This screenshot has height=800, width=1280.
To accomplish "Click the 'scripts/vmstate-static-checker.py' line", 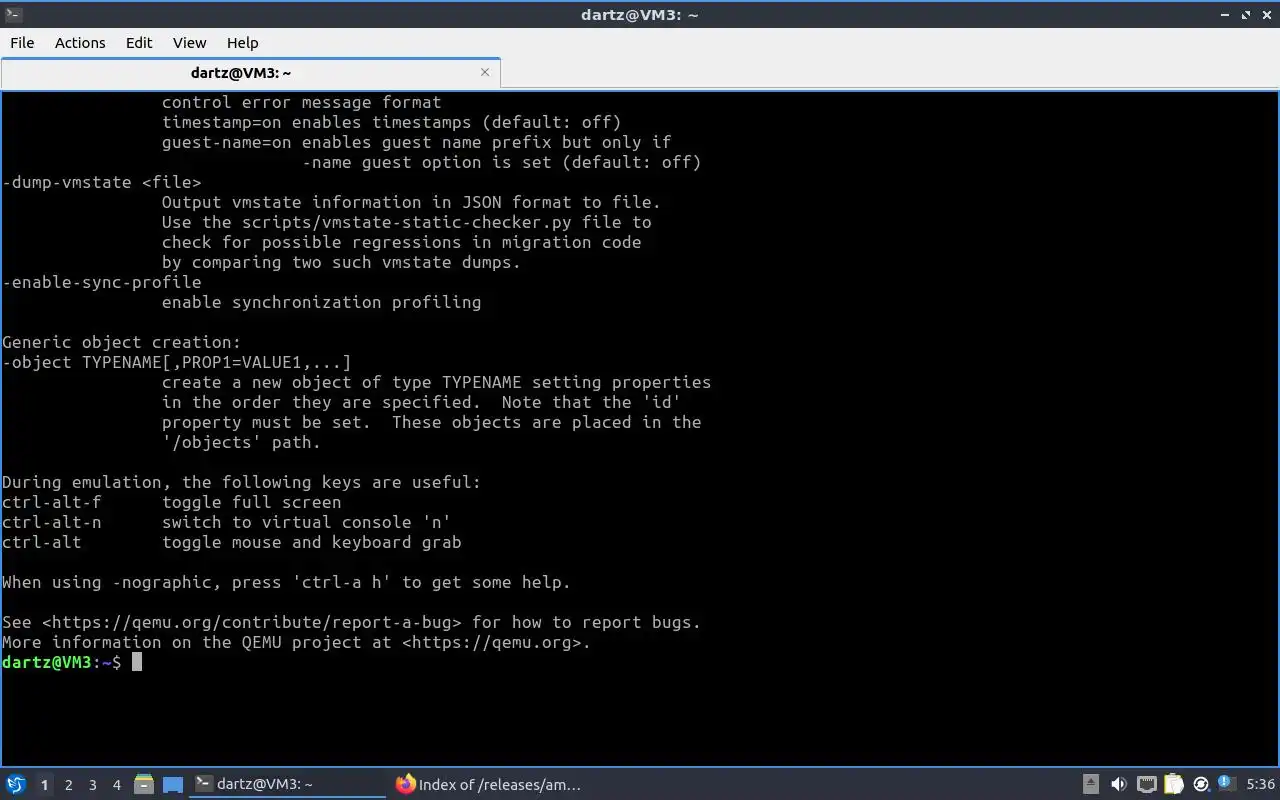I will [x=407, y=222].
